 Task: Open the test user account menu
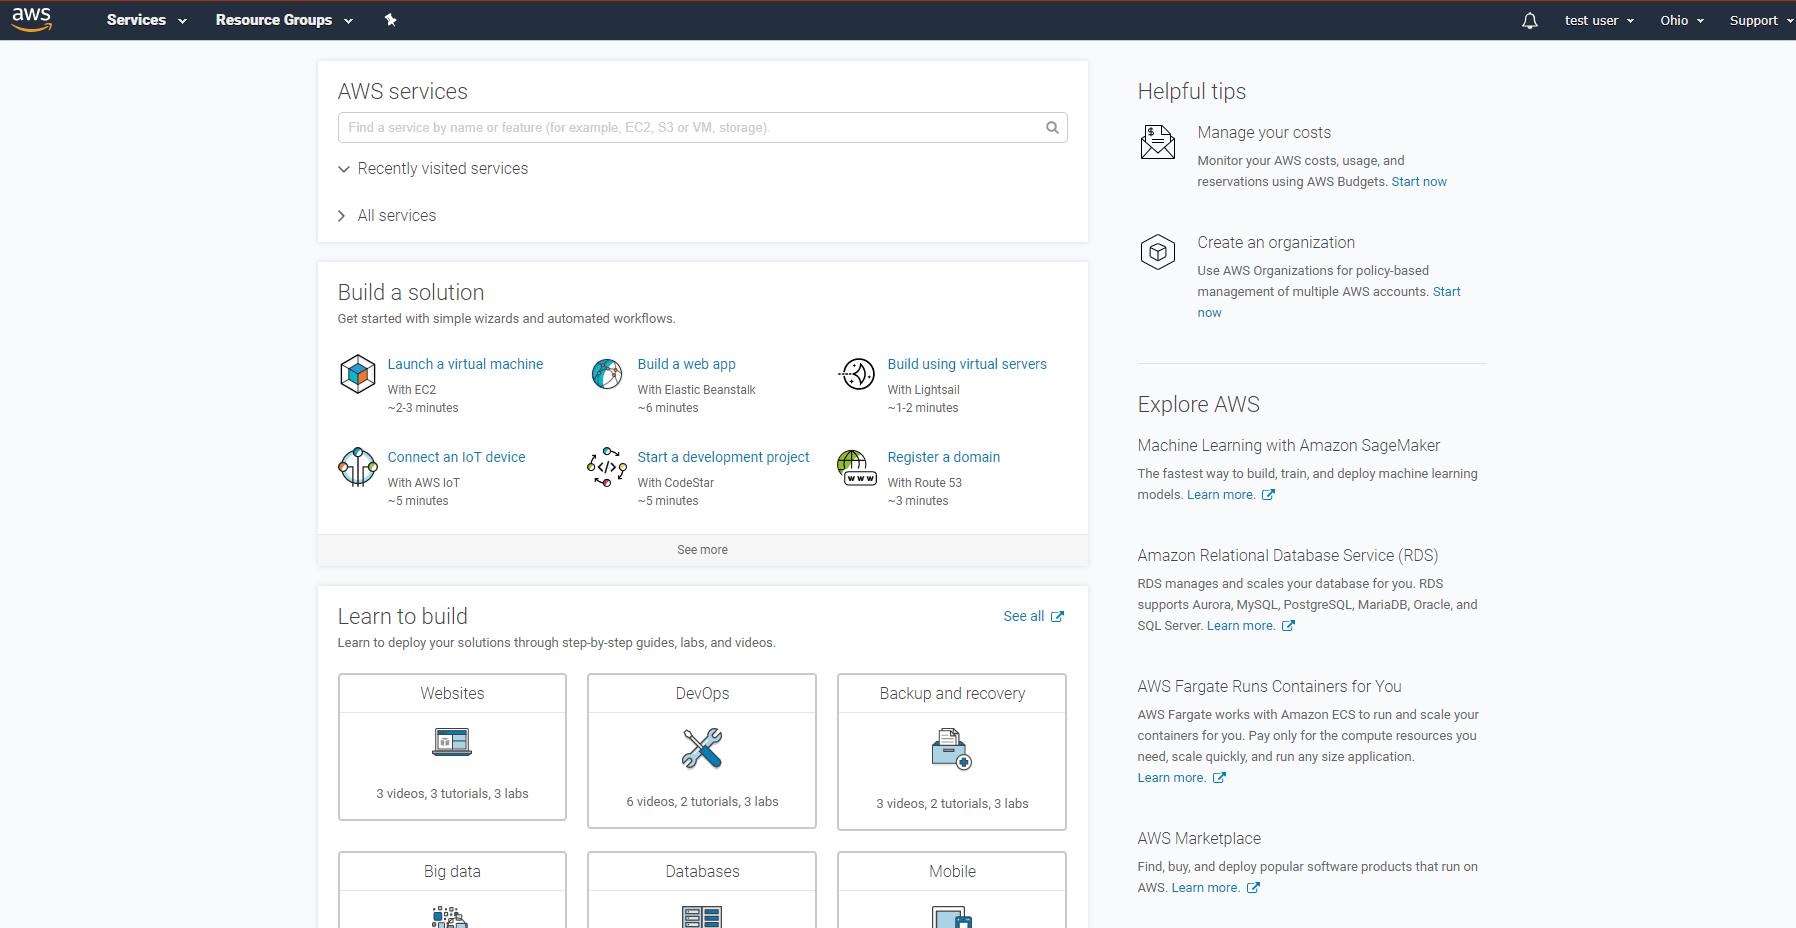pyautogui.click(x=1599, y=20)
